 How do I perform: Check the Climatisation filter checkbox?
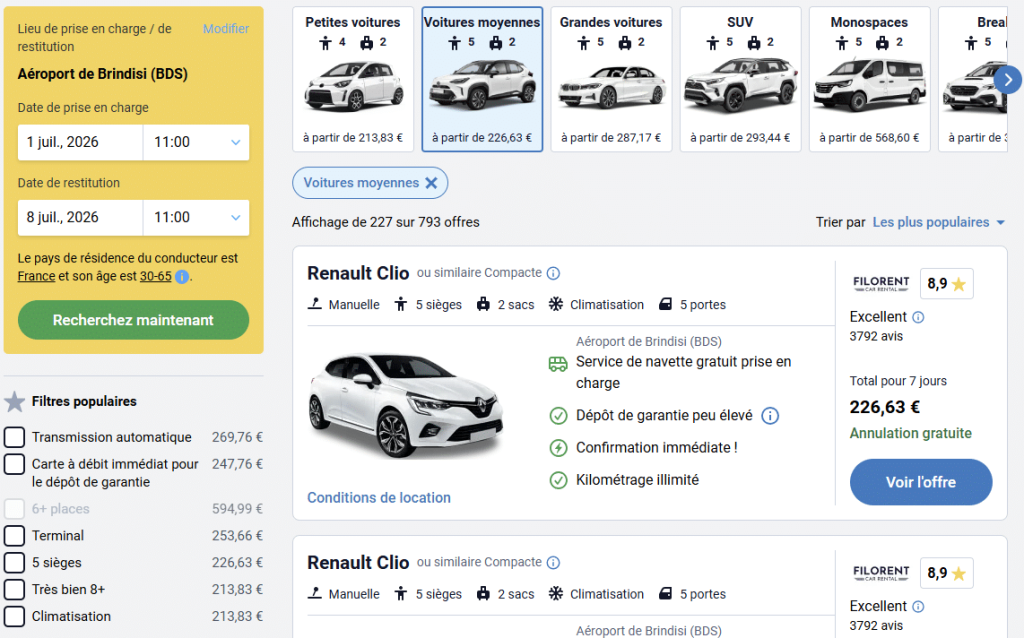pyautogui.click(x=14, y=616)
